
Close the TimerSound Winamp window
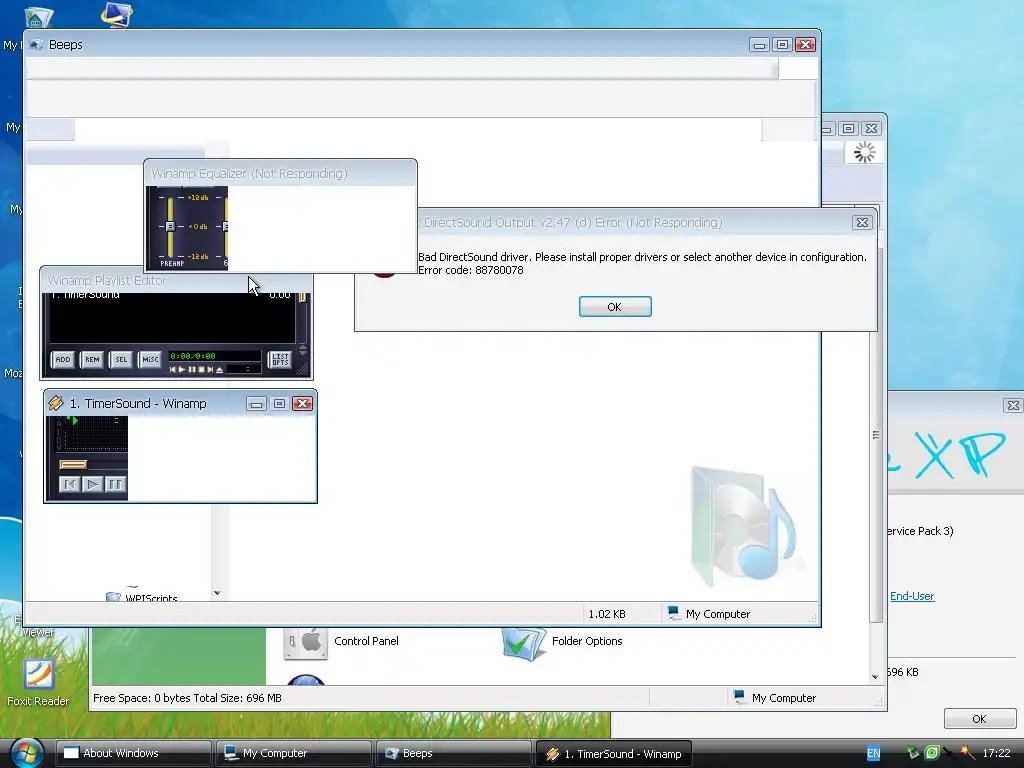(302, 404)
